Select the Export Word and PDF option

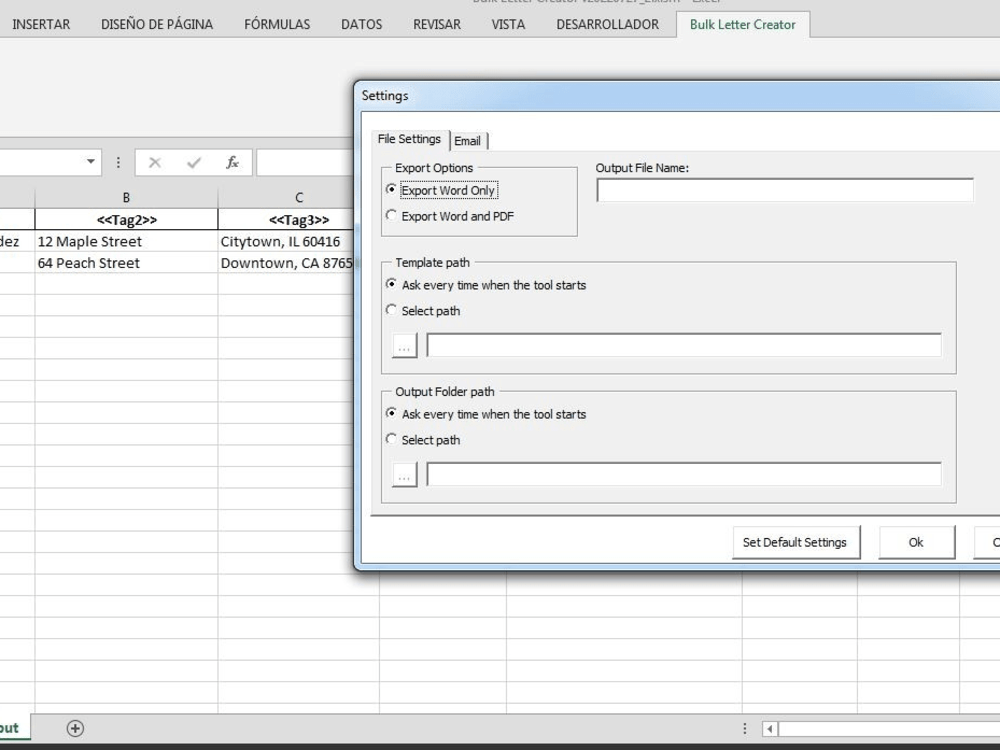[391, 216]
